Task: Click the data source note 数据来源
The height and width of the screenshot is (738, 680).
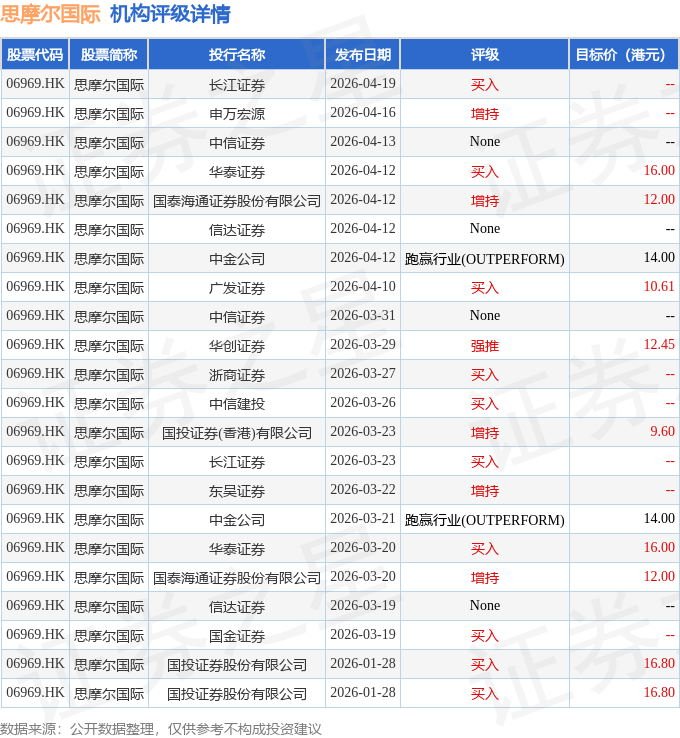Action: coord(160,729)
